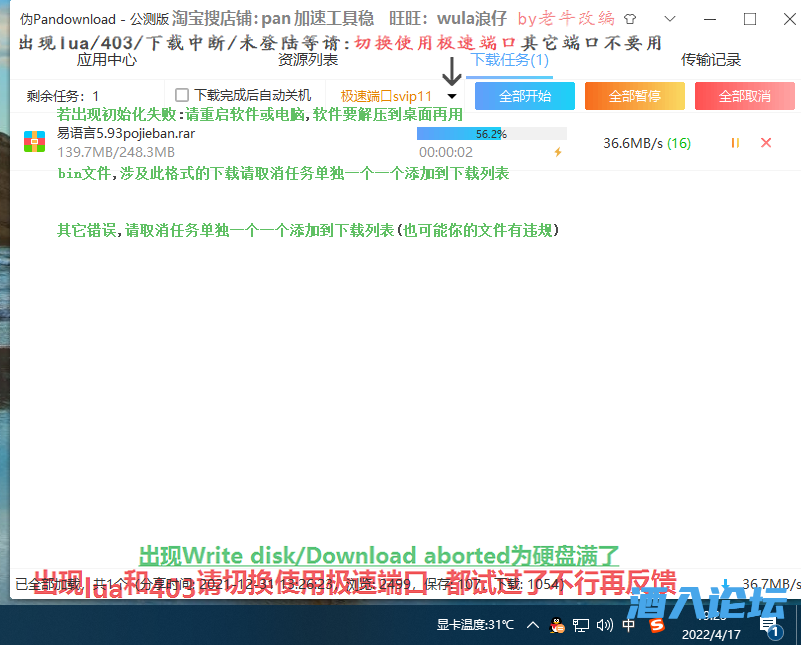801x645 pixels.
Task: Pause the 易语言5.93pojieban.rar download task
Action: [x=733, y=144]
